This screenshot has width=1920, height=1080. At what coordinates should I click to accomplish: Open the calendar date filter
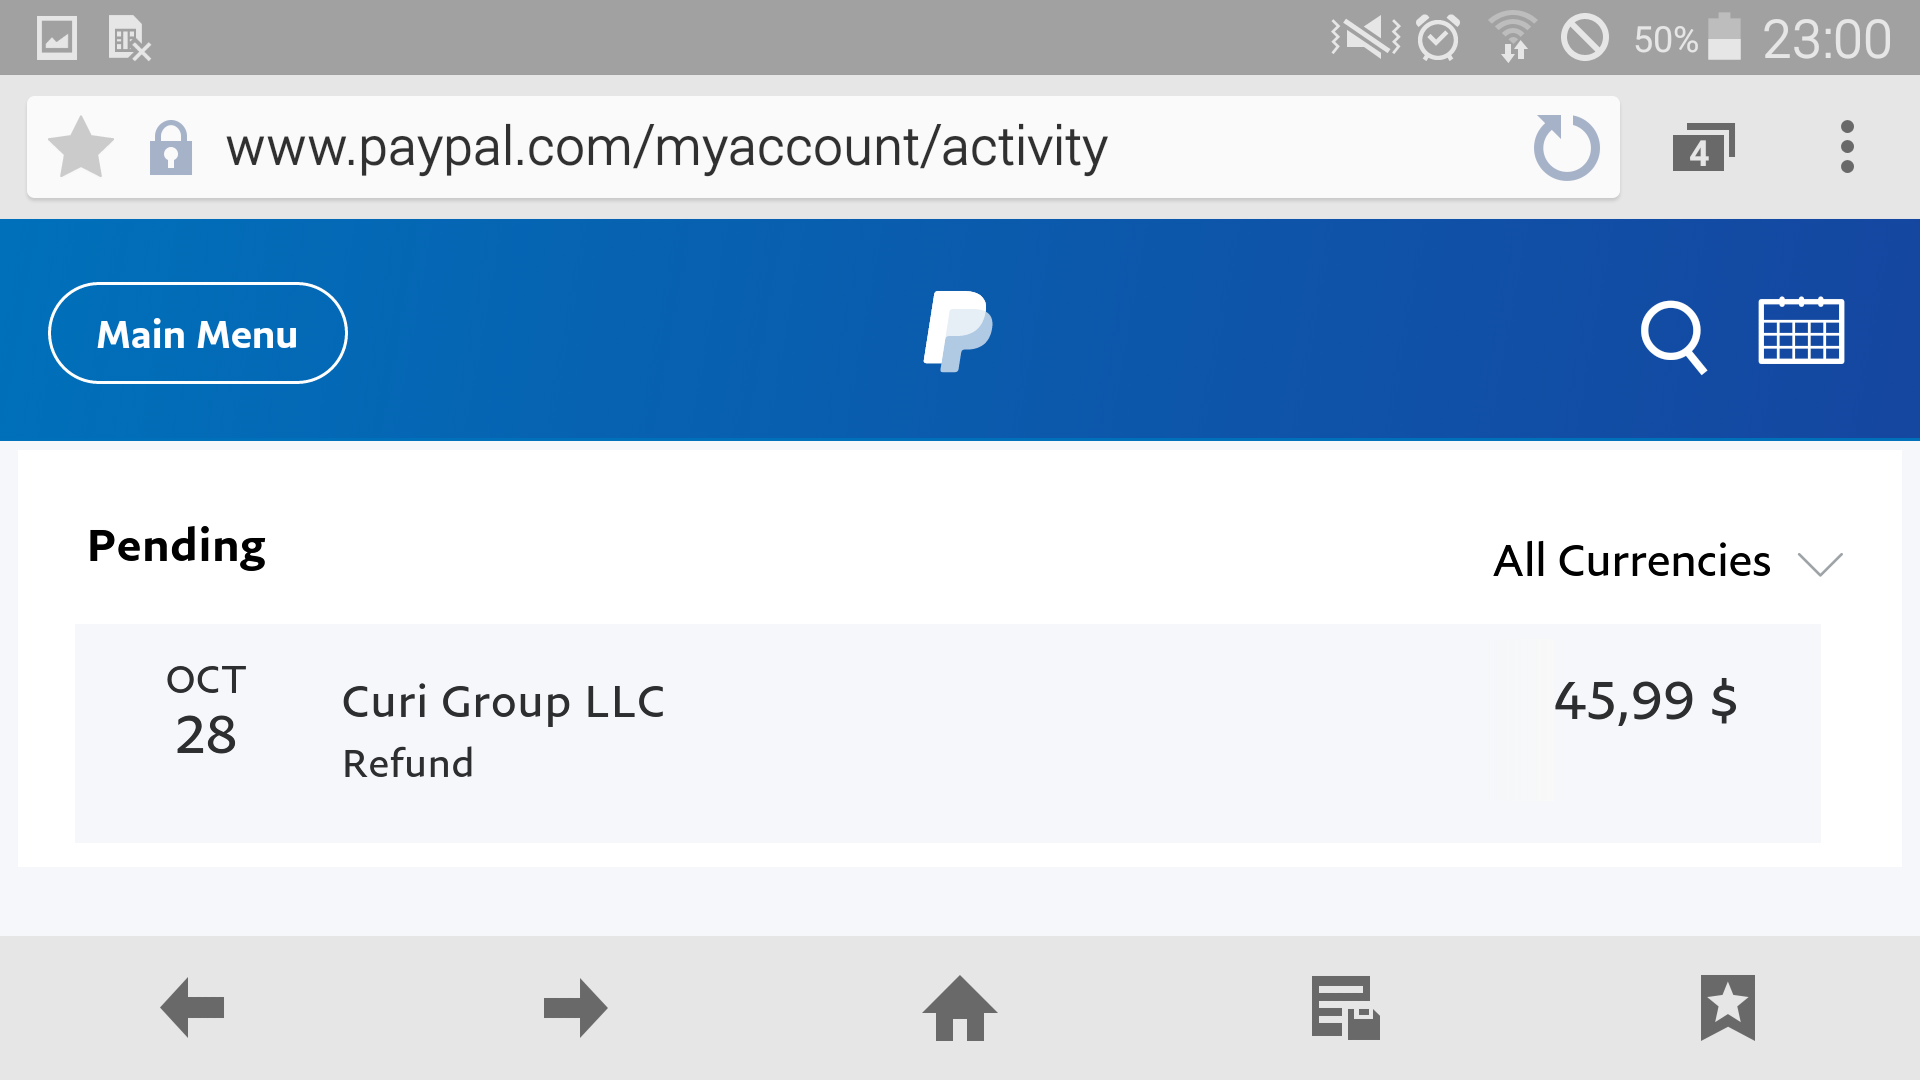pyautogui.click(x=1801, y=331)
